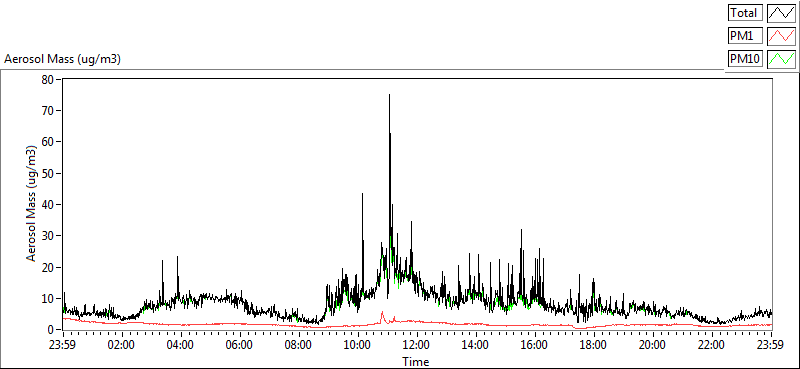This screenshot has width=800, height=369.
Task: Click the 10:00 time axis label
Action: coord(358,345)
